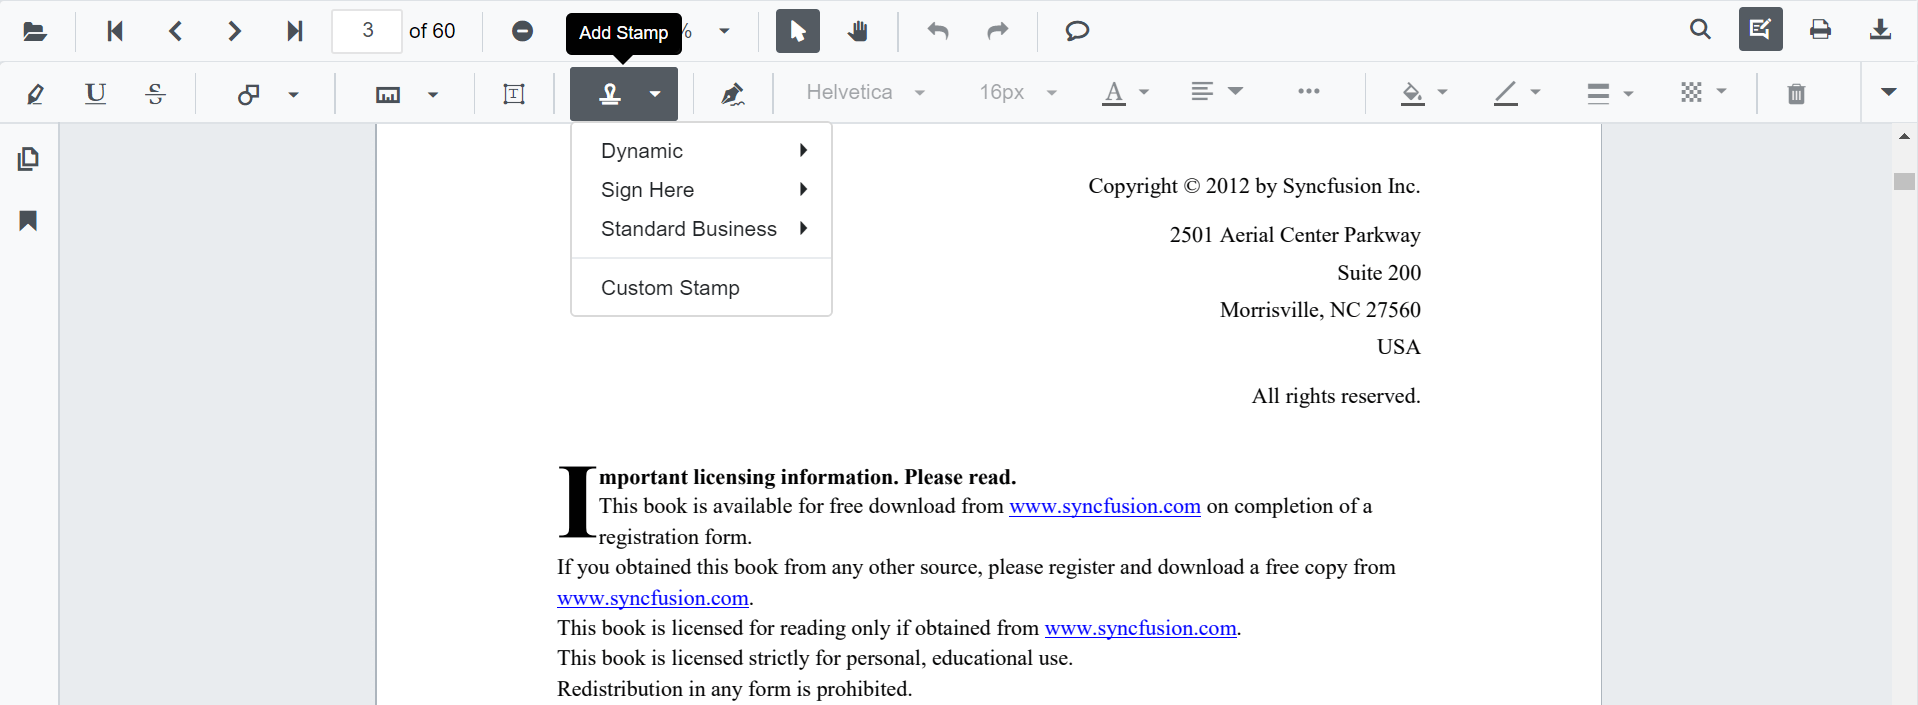
Task: Collapse the stamp dropdown arrow
Action: (x=655, y=94)
